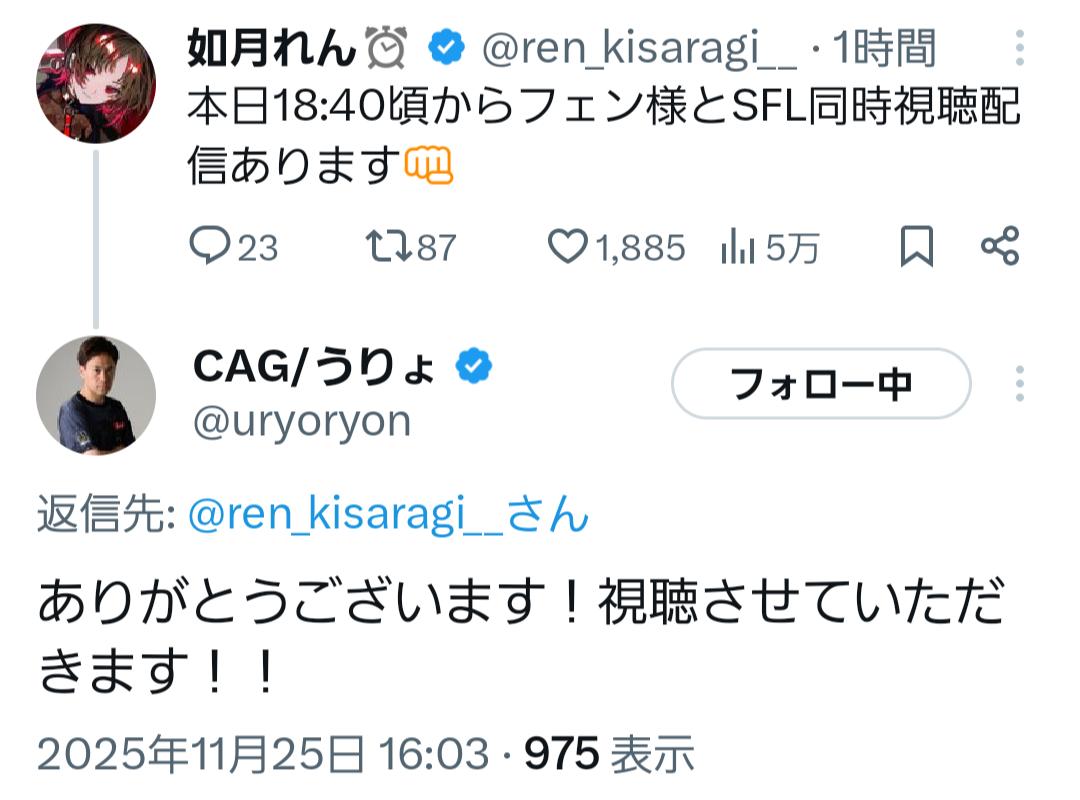Retweet the SFL watch-along announcement
Screen dimensions: 1080x800
click(386, 246)
